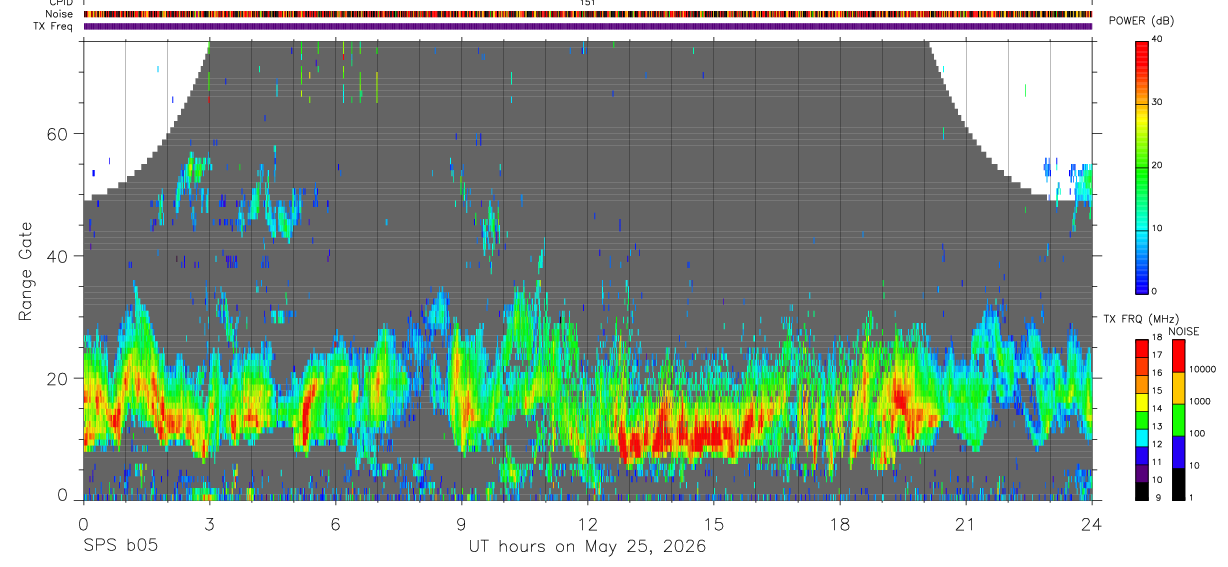Click the 151 CPID value at top

588,3
